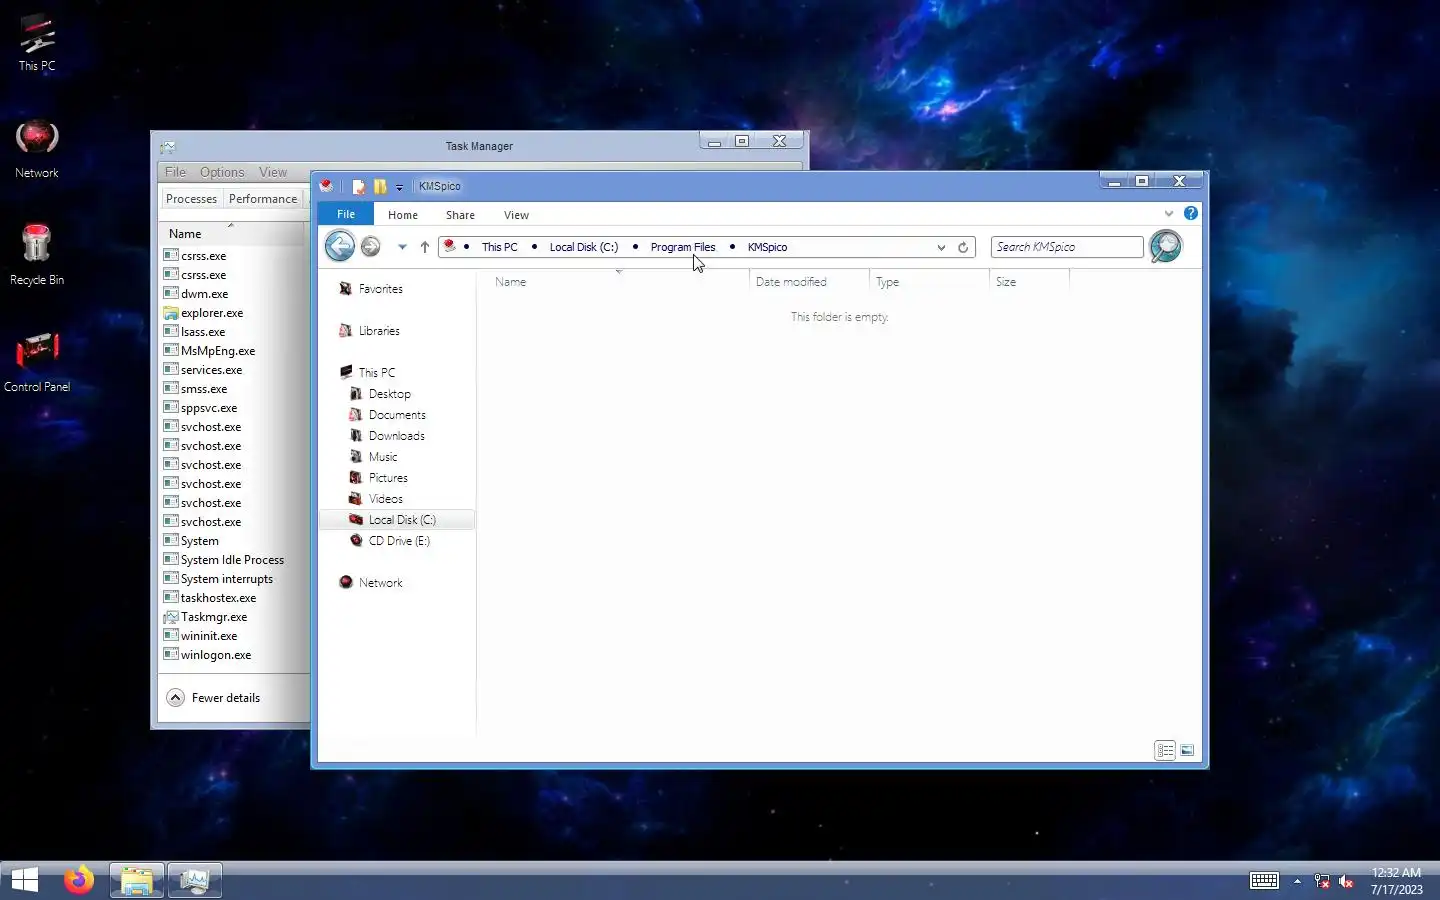1440x900 pixels.
Task: Open Videos in navigation pane
Action: [385, 499]
